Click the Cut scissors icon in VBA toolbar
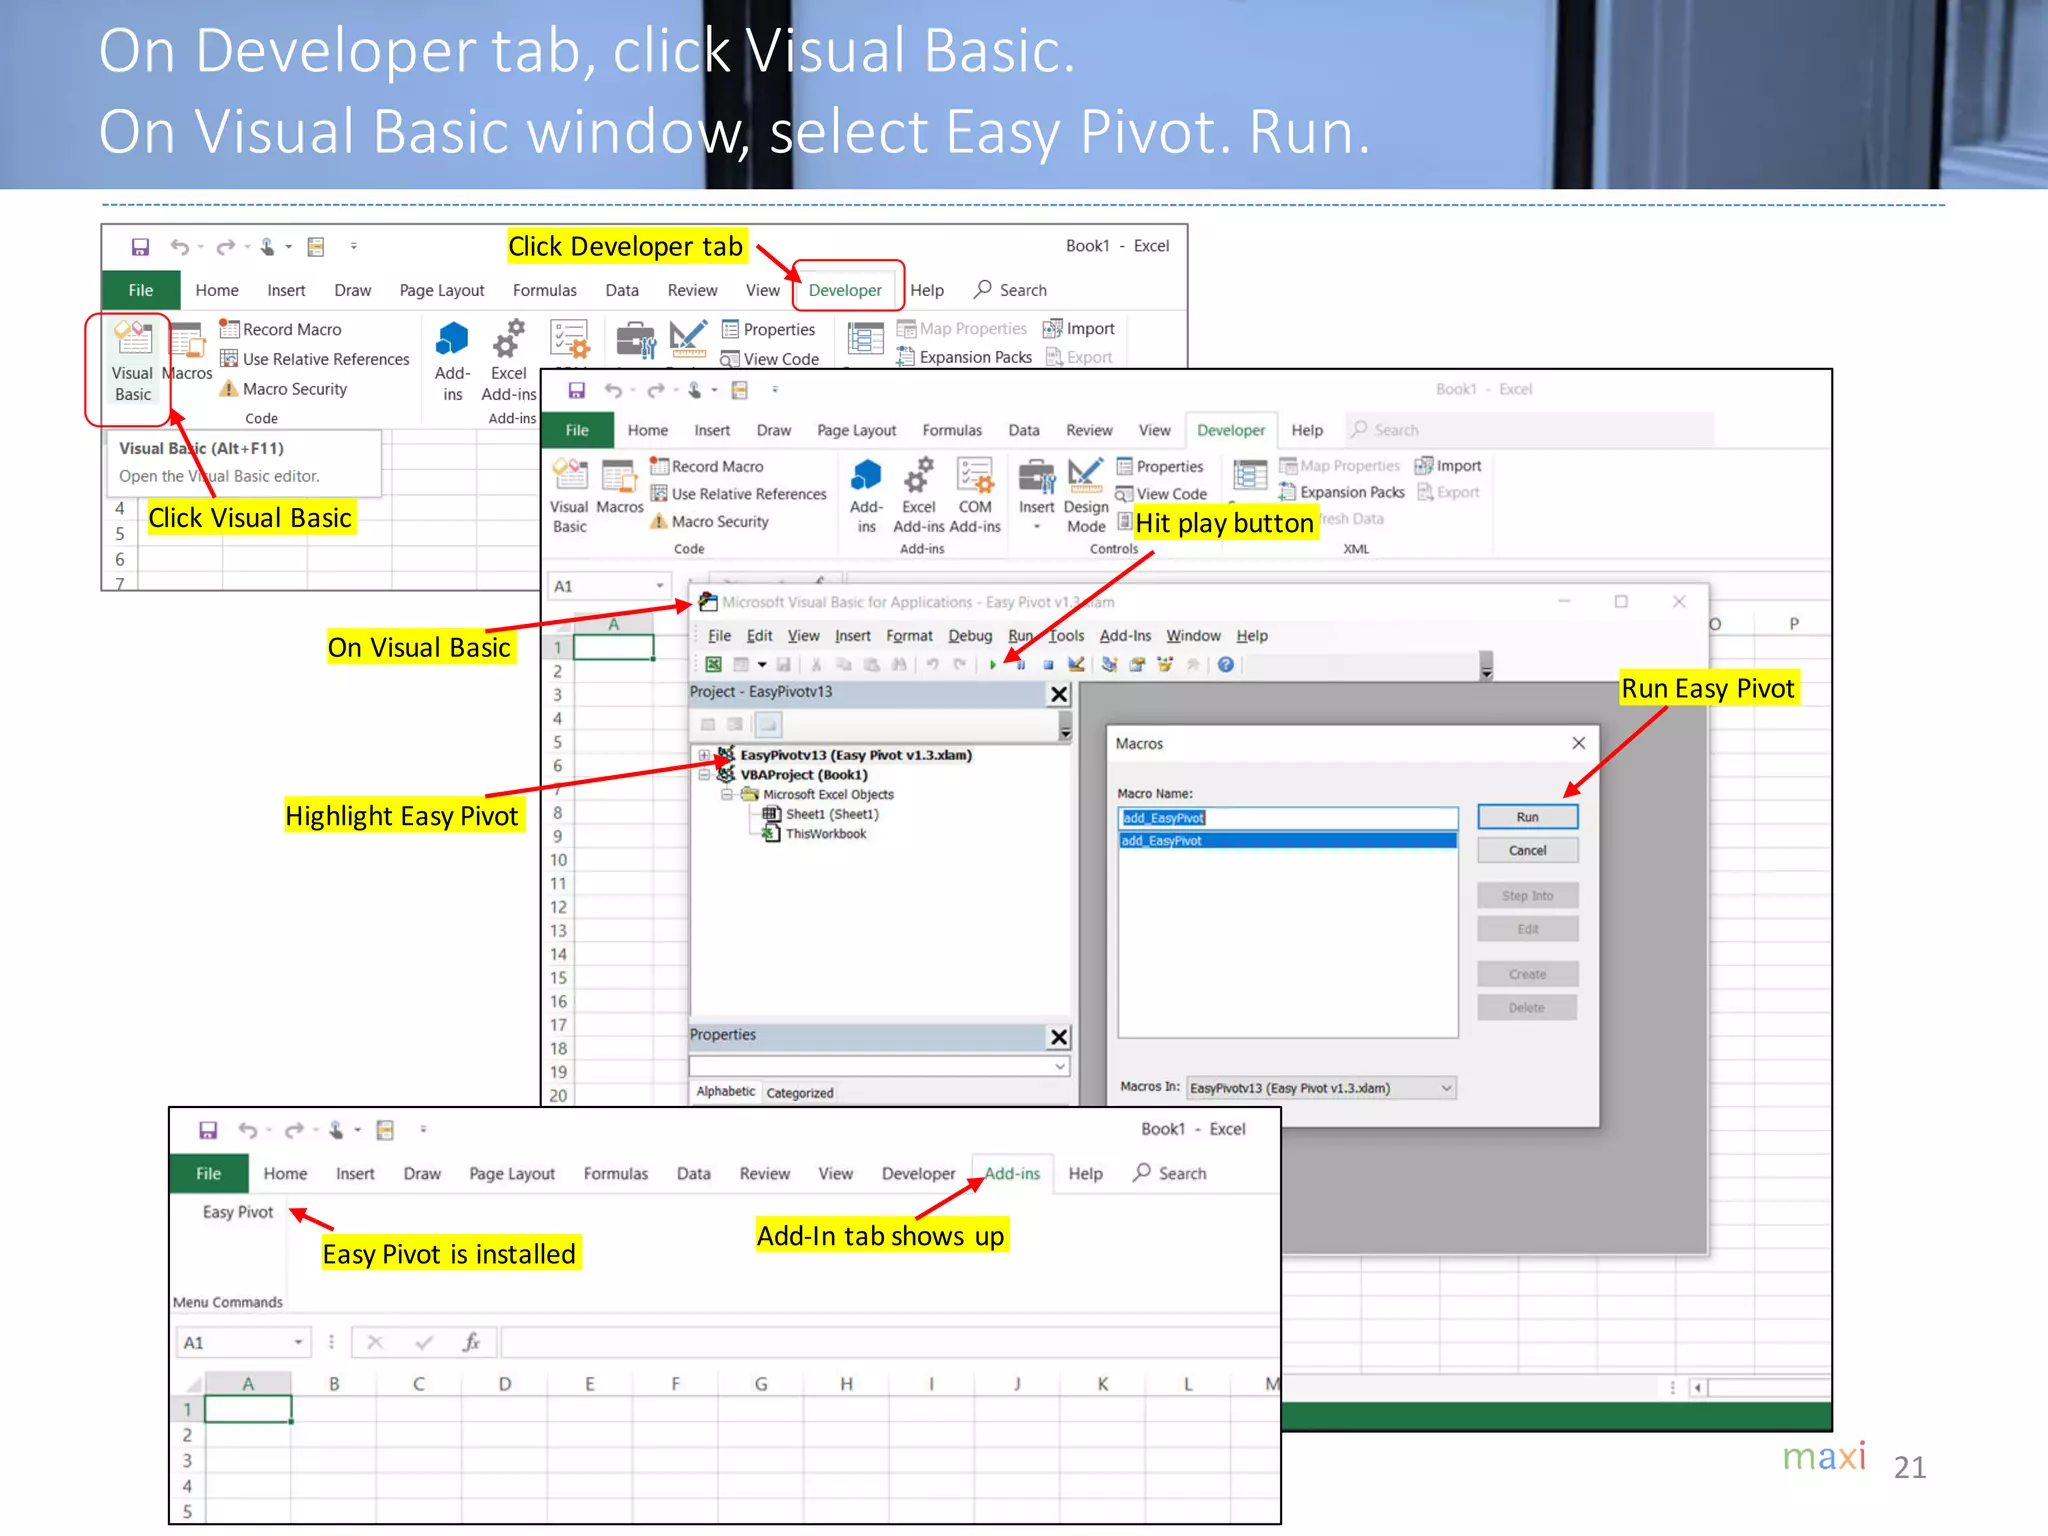 coord(817,665)
